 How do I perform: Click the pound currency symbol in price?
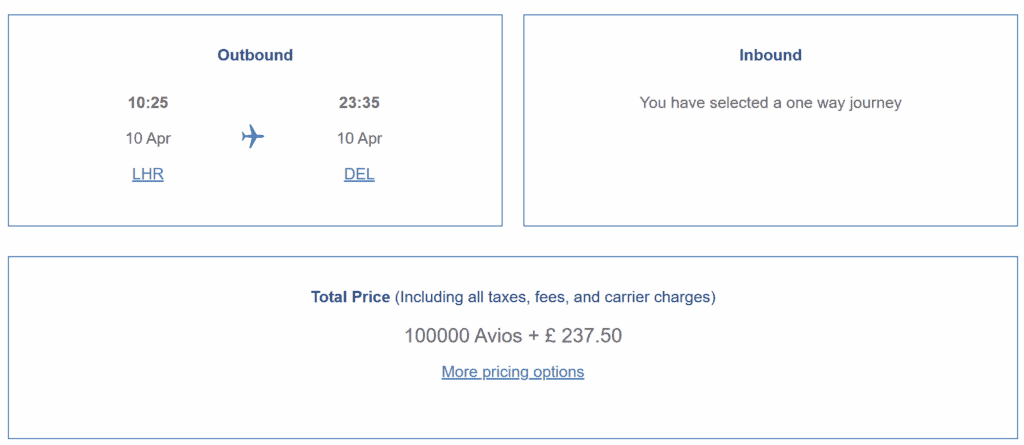click(549, 336)
